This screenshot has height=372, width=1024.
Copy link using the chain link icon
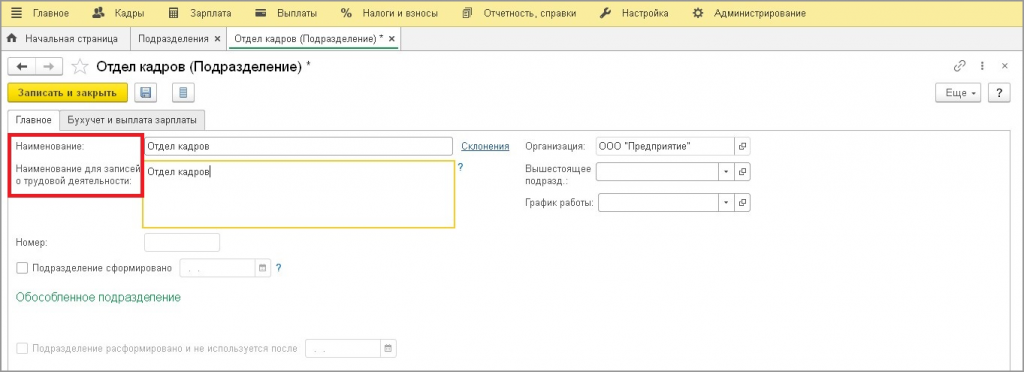point(959,66)
